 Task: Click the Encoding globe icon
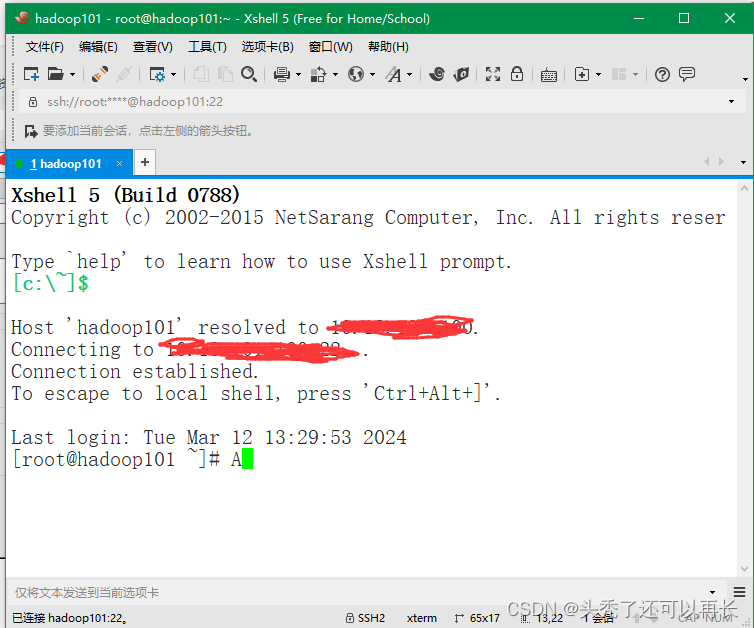356,75
